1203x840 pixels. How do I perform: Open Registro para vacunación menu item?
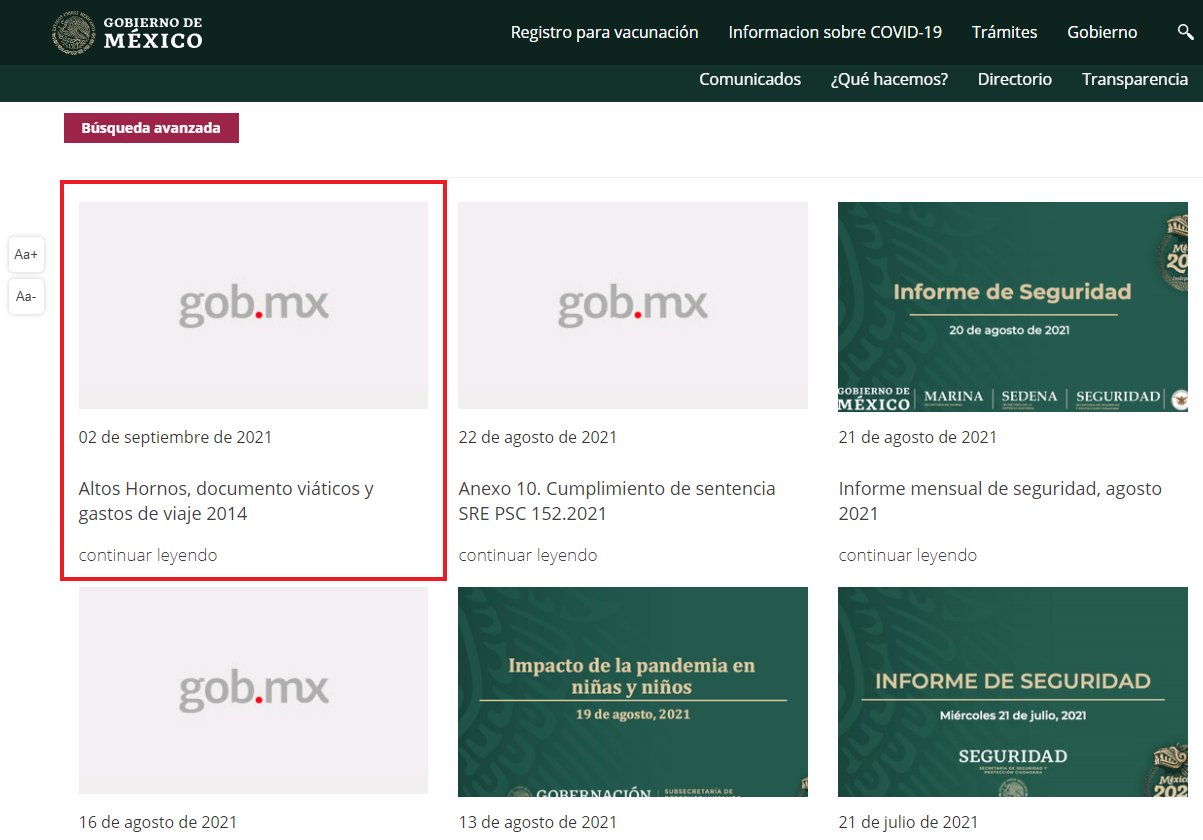(x=604, y=32)
